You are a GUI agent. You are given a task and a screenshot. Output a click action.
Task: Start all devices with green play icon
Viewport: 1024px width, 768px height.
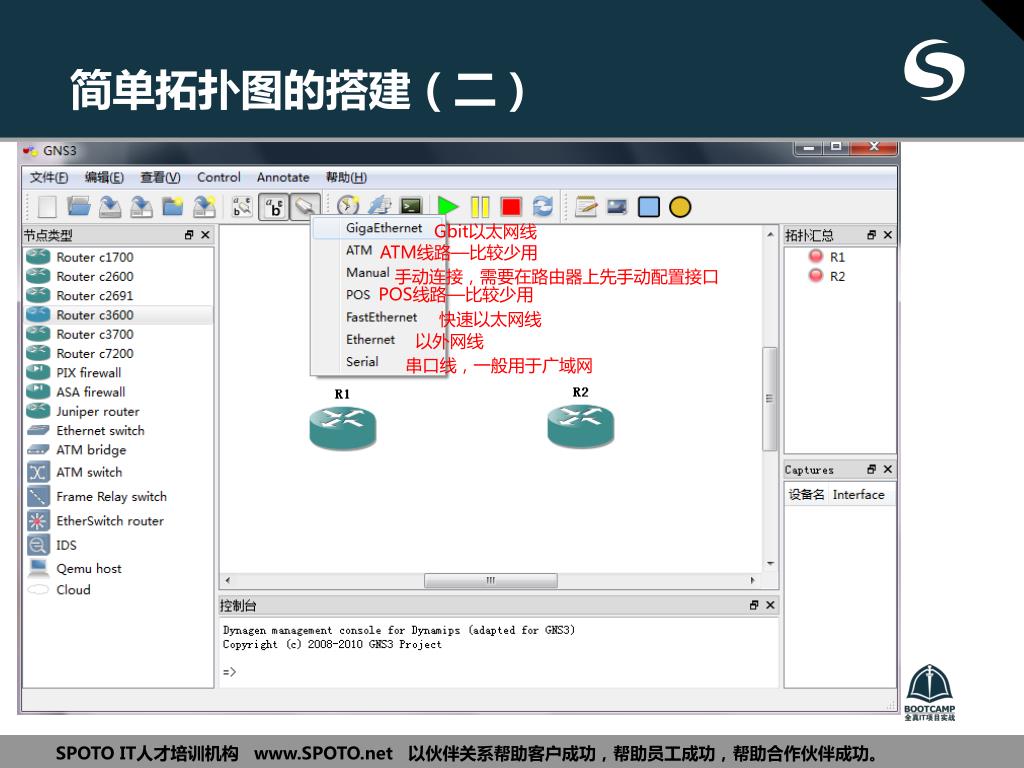(x=448, y=206)
